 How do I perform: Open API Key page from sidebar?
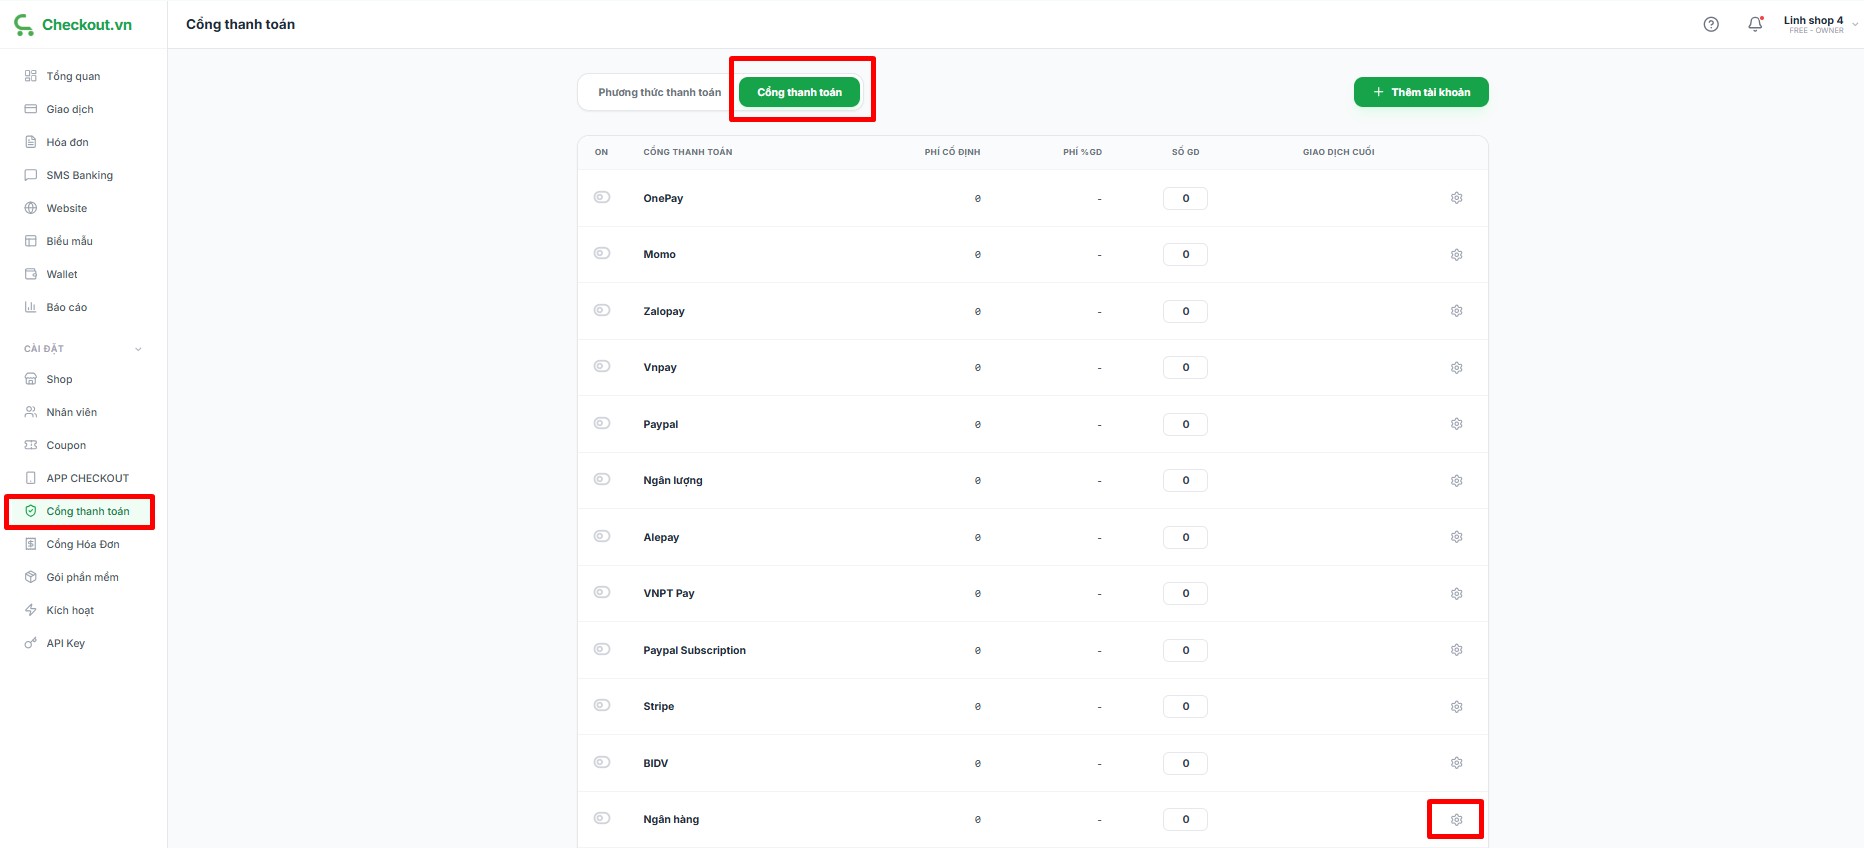[65, 643]
